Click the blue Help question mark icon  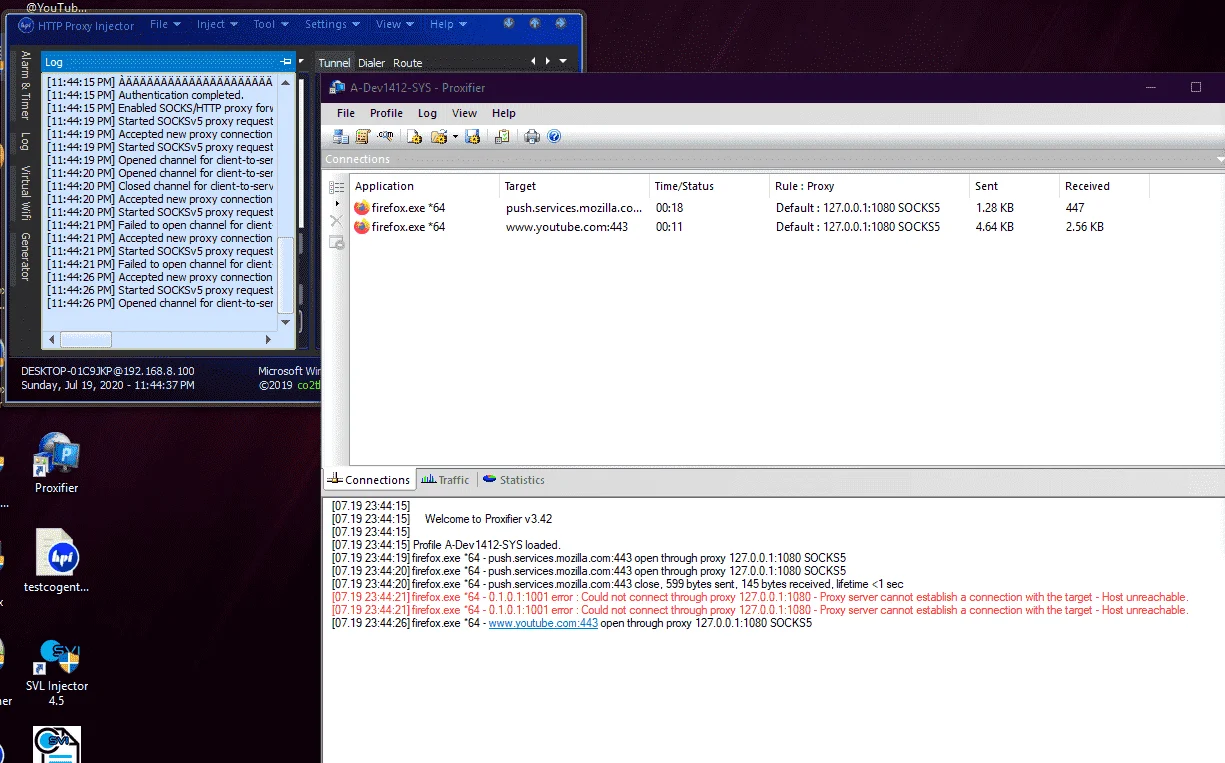(x=554, y=136)
